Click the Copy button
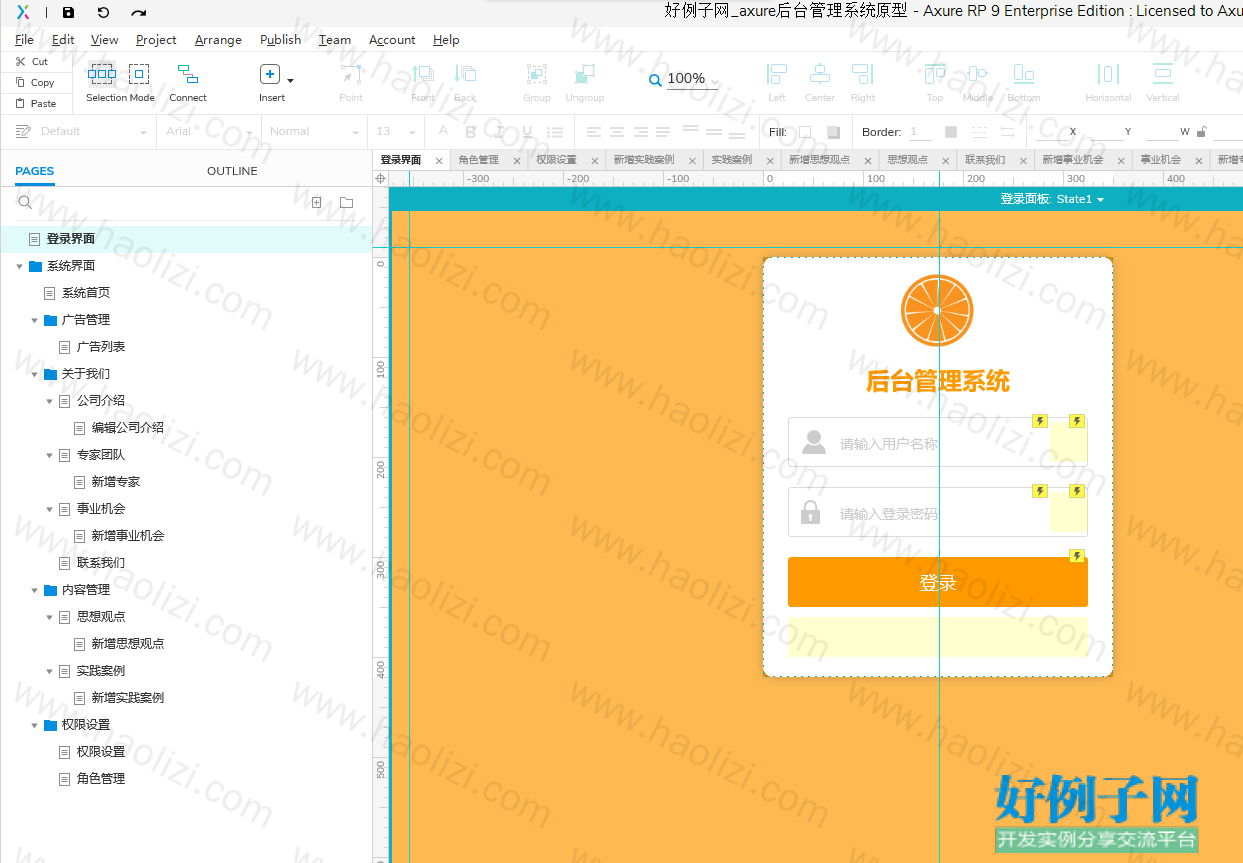 35,83
